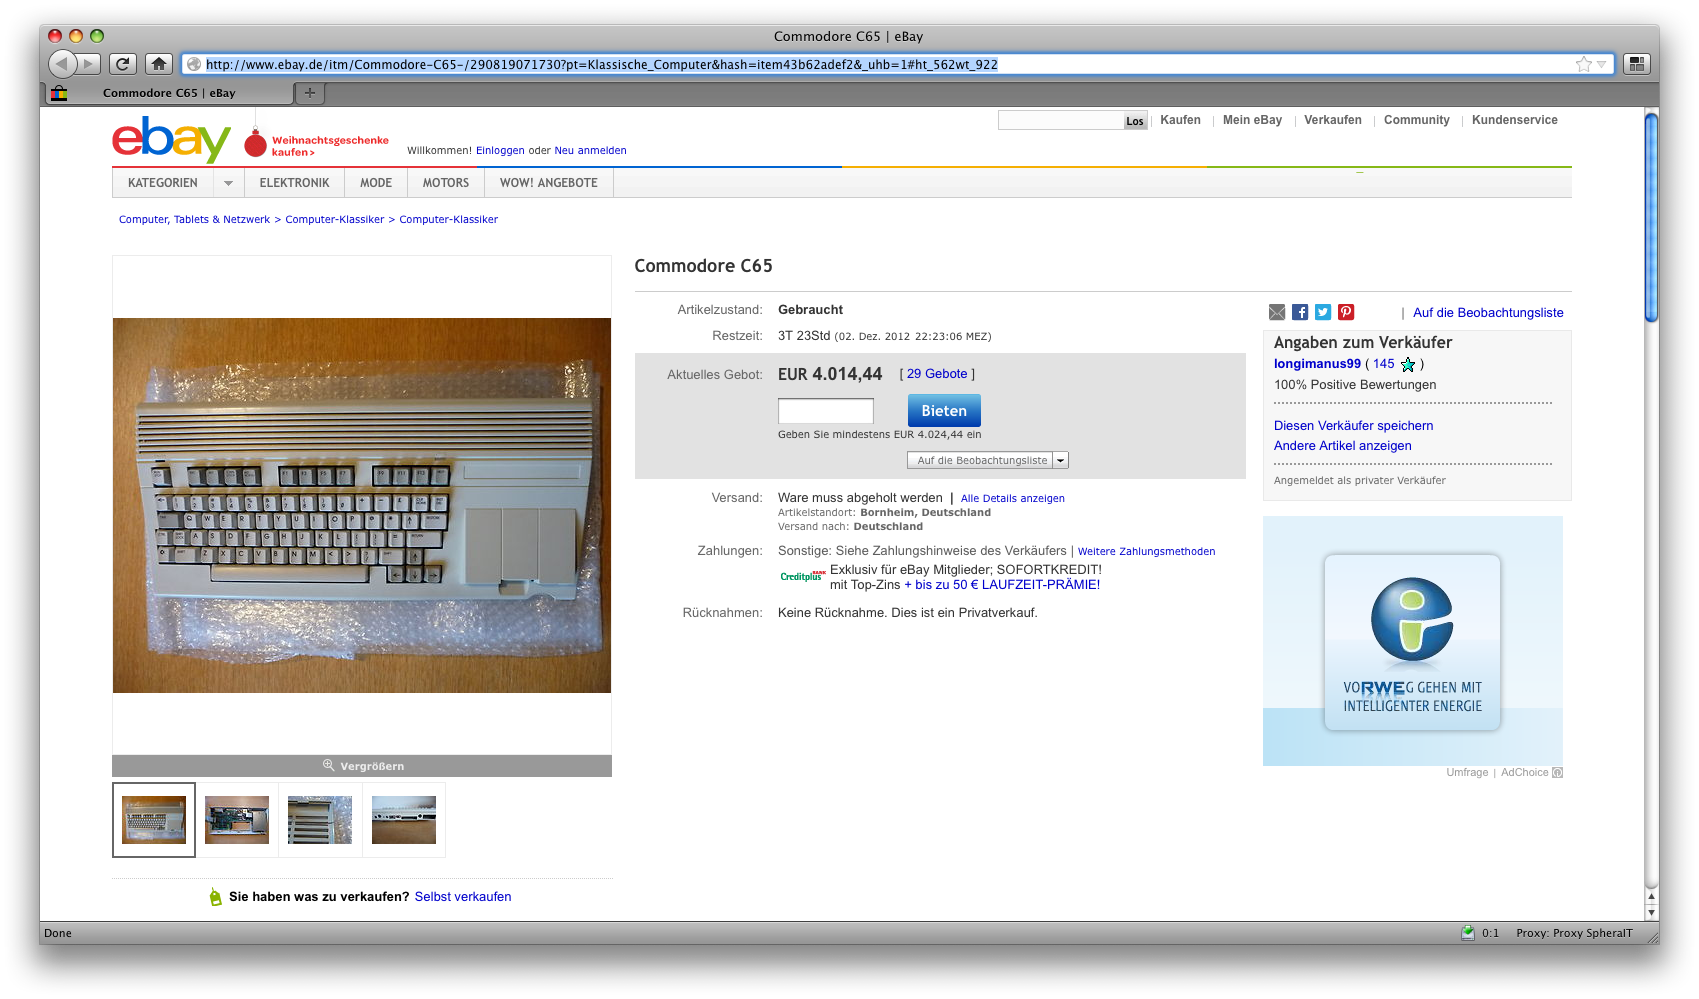Open the Weihnachtsgeschenke kaufen ornament banner
1699x999 pixels.
point(317,145)
